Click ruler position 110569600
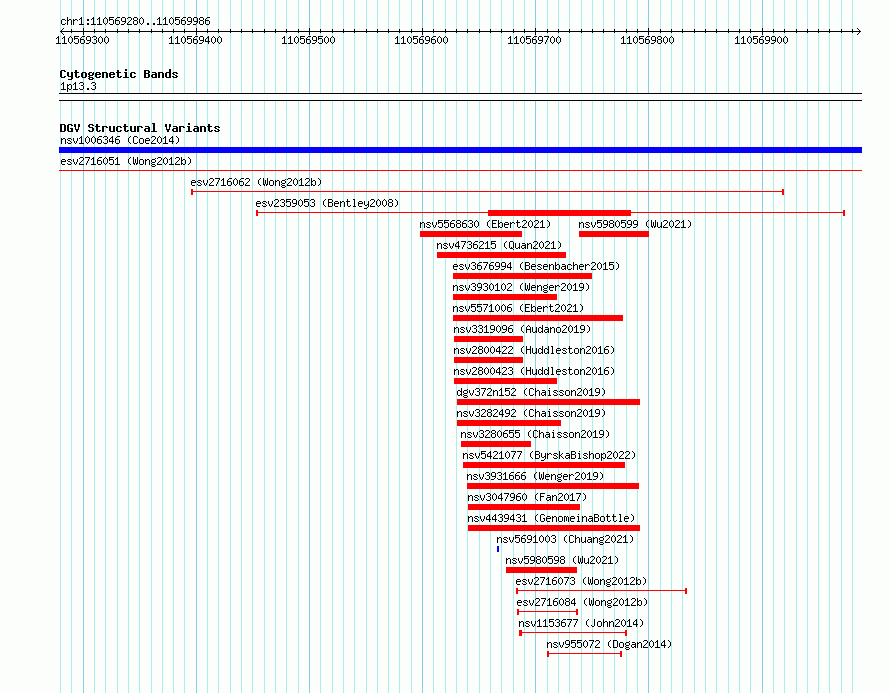 pos(422,40)
